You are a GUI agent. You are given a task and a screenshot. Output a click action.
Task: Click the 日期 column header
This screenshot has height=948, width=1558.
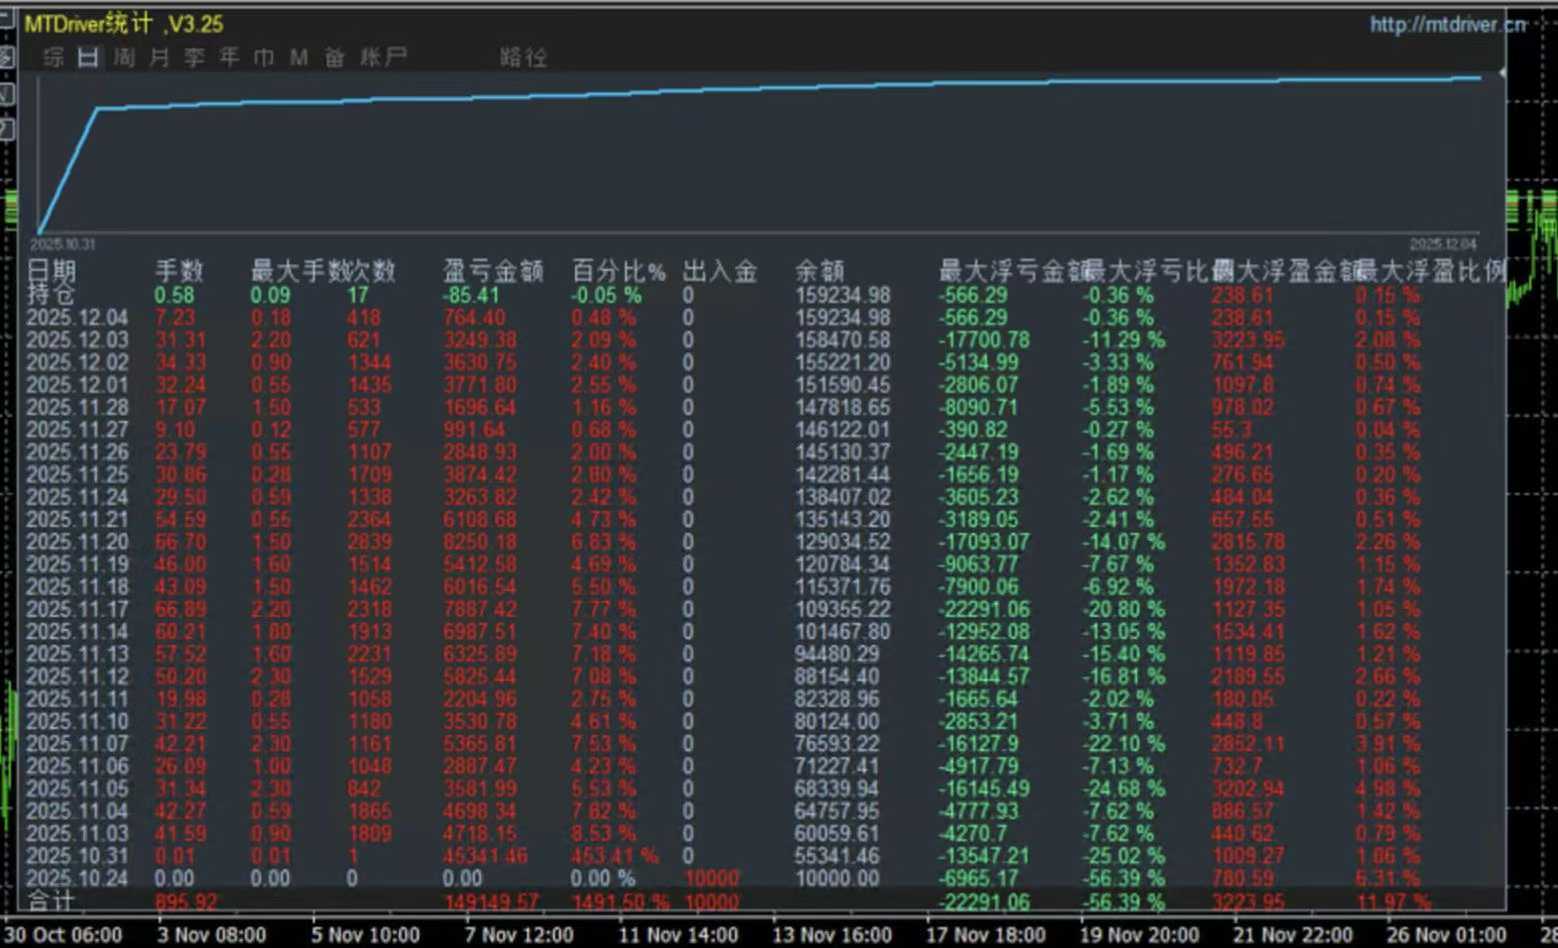point(51,270)
